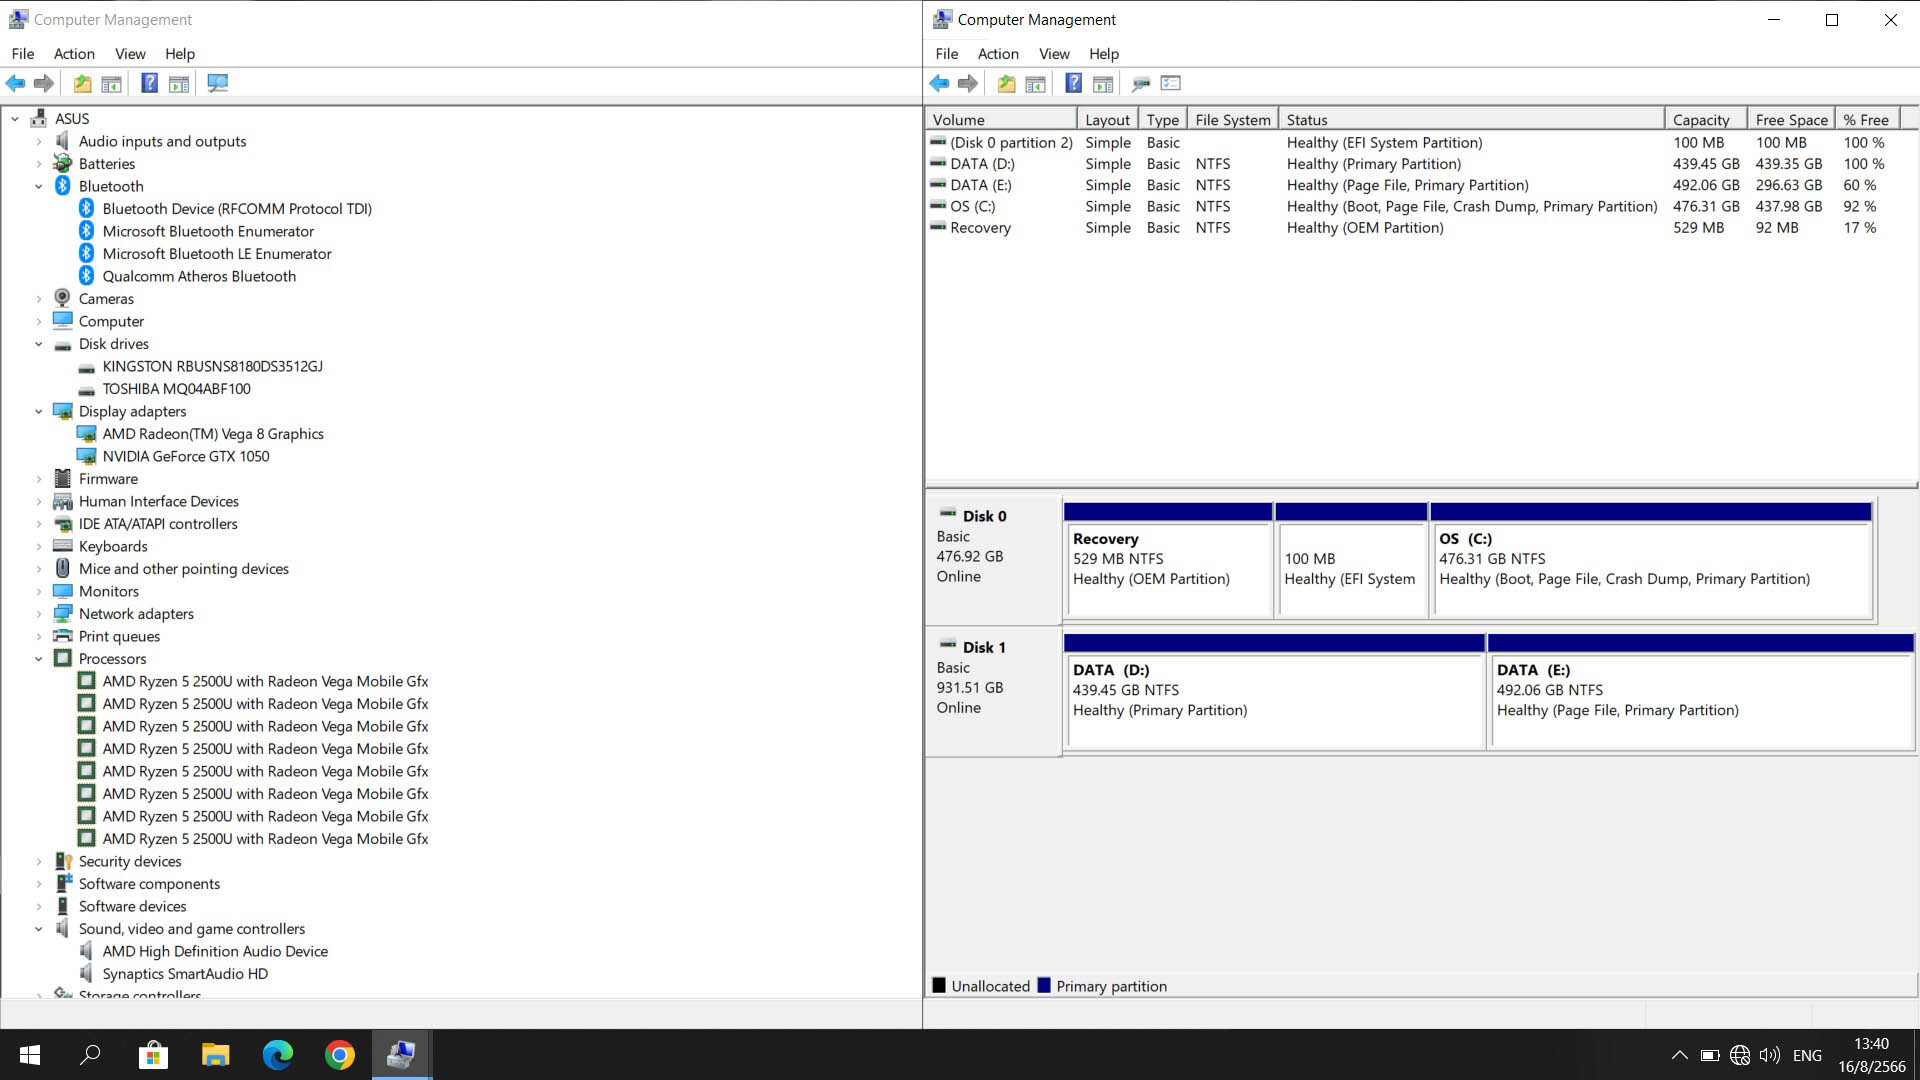Expand the Keyboards category
The height and width of the screenshot is (1080, 1920).
[x=39, y=546]
